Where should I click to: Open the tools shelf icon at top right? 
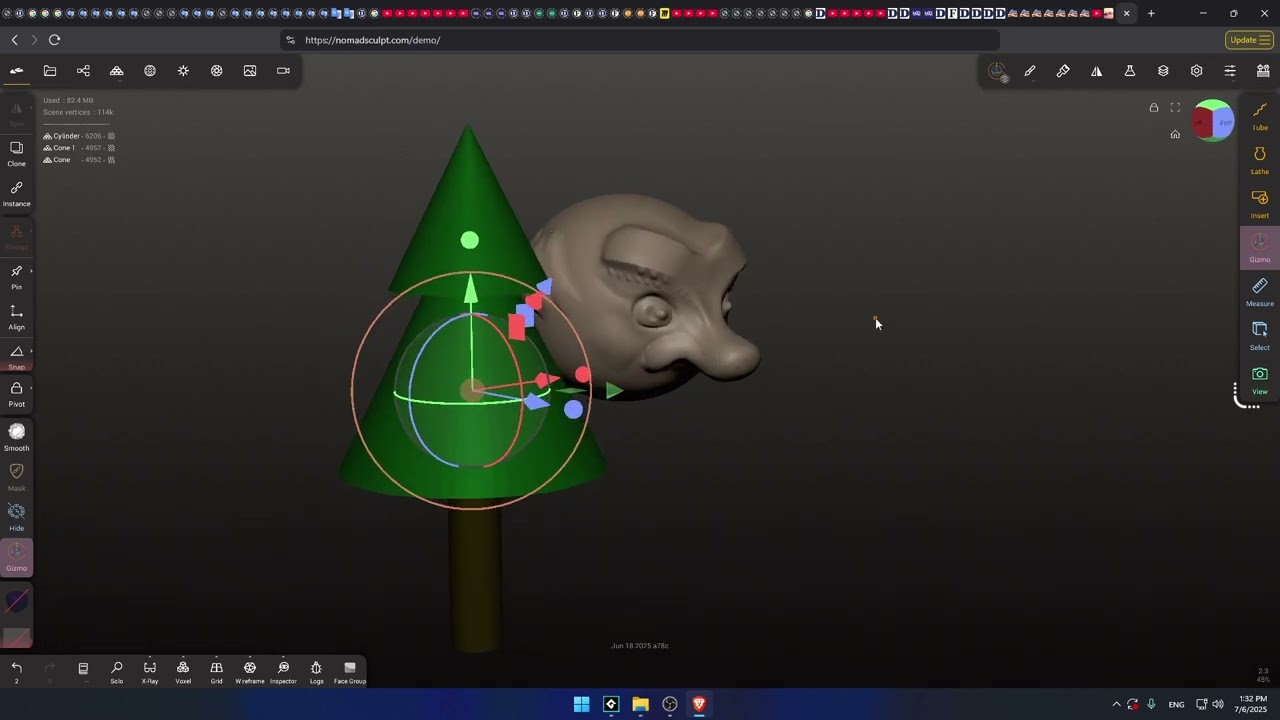click(x=1263, y=71)
